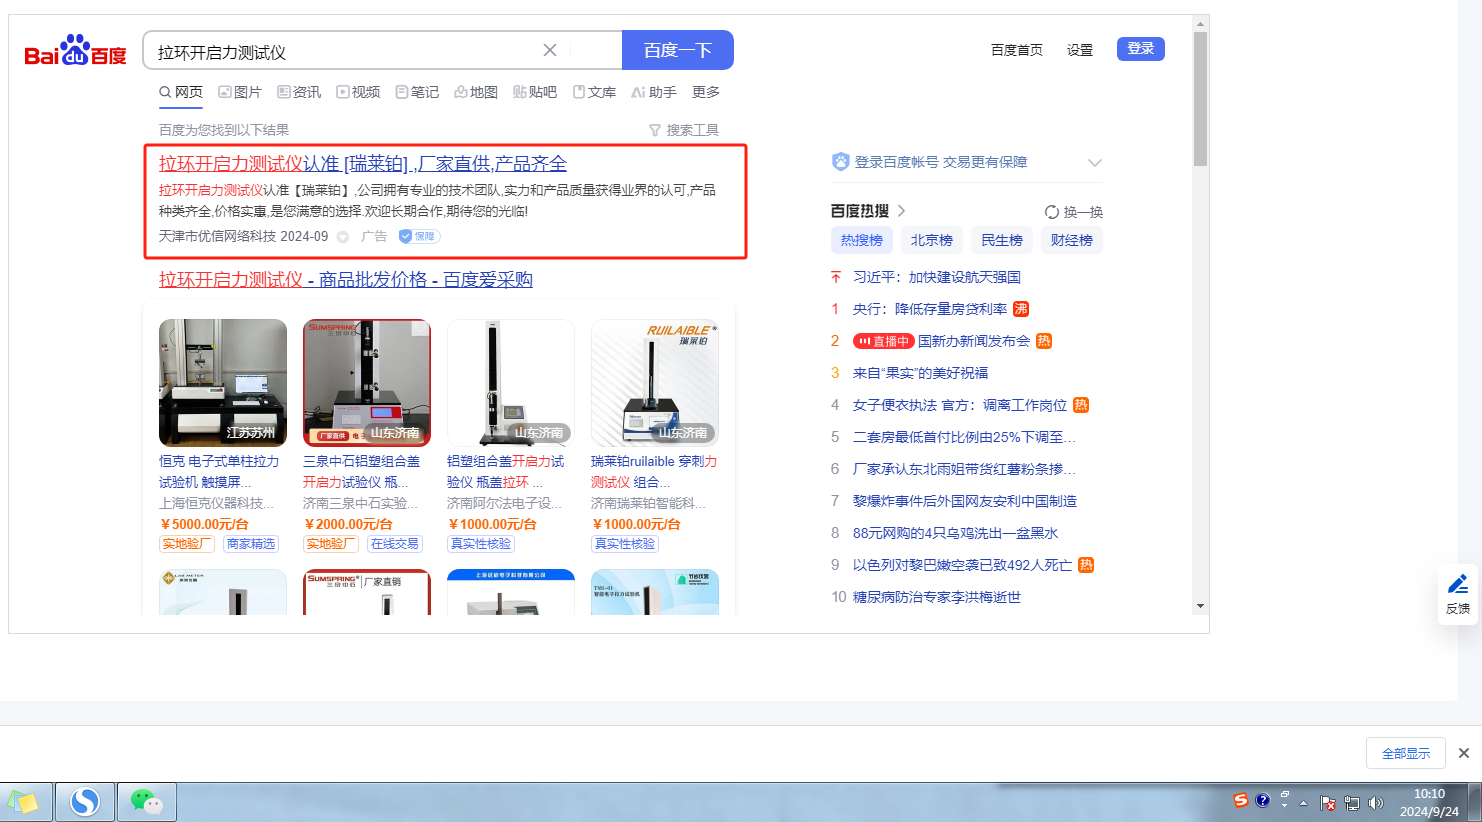This screenshot has width=1482, height=822.
Task: Open the 百度爱采购 result title link
Action: pos(346,280)
